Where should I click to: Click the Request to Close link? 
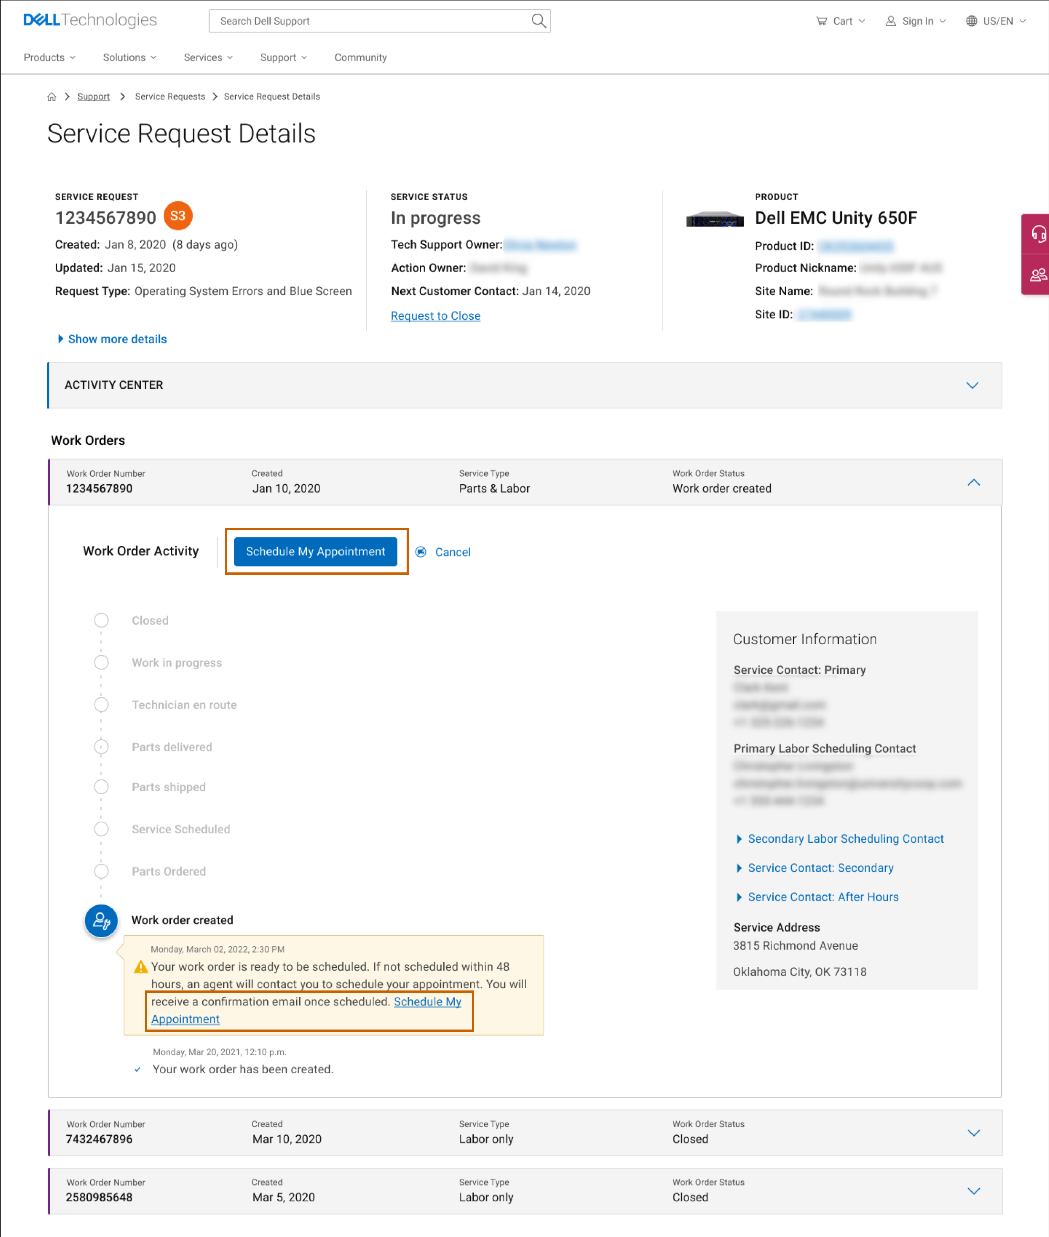click(436, 316)
